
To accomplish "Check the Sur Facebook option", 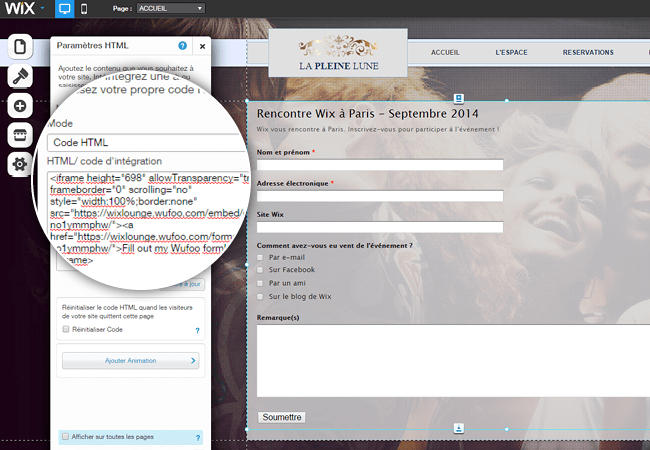I will coord(260,270).
